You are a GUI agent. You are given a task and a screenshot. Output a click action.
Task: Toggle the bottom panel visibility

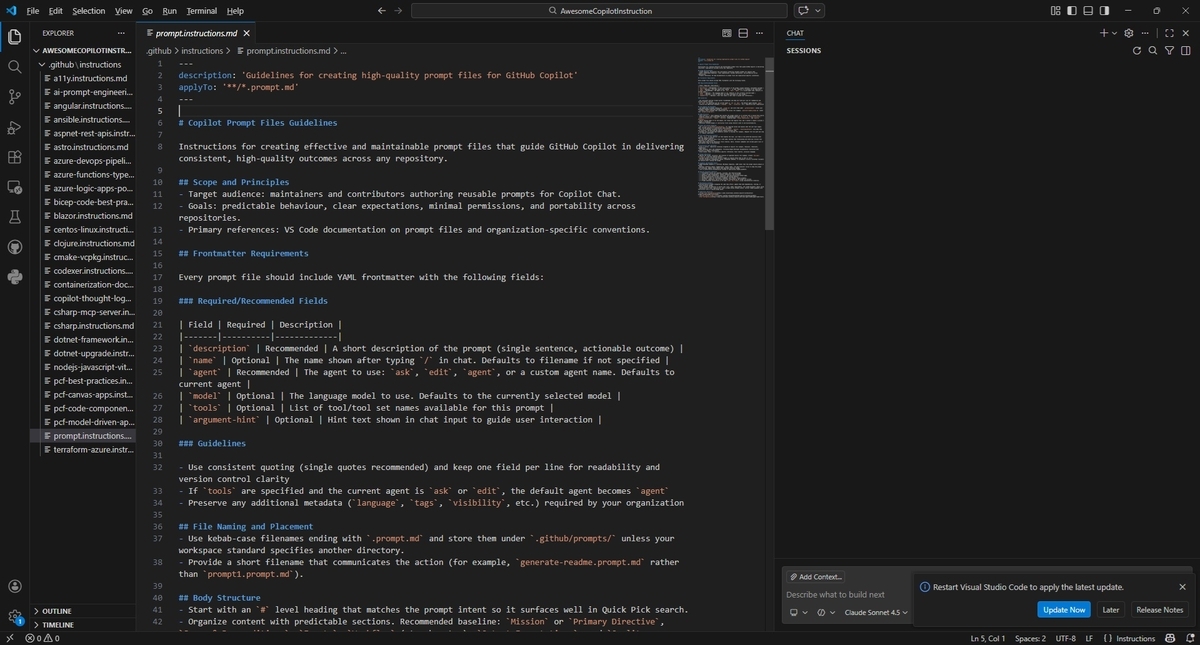point(1087,10)
